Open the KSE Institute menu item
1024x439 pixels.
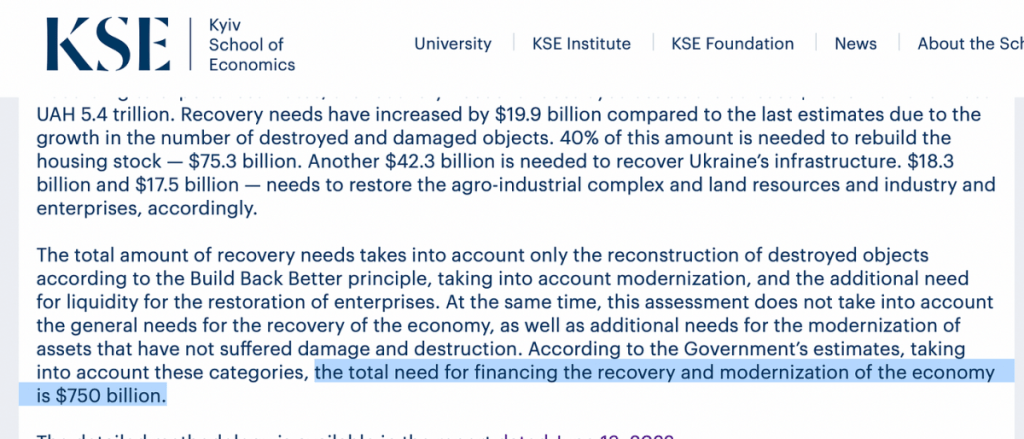581,44
